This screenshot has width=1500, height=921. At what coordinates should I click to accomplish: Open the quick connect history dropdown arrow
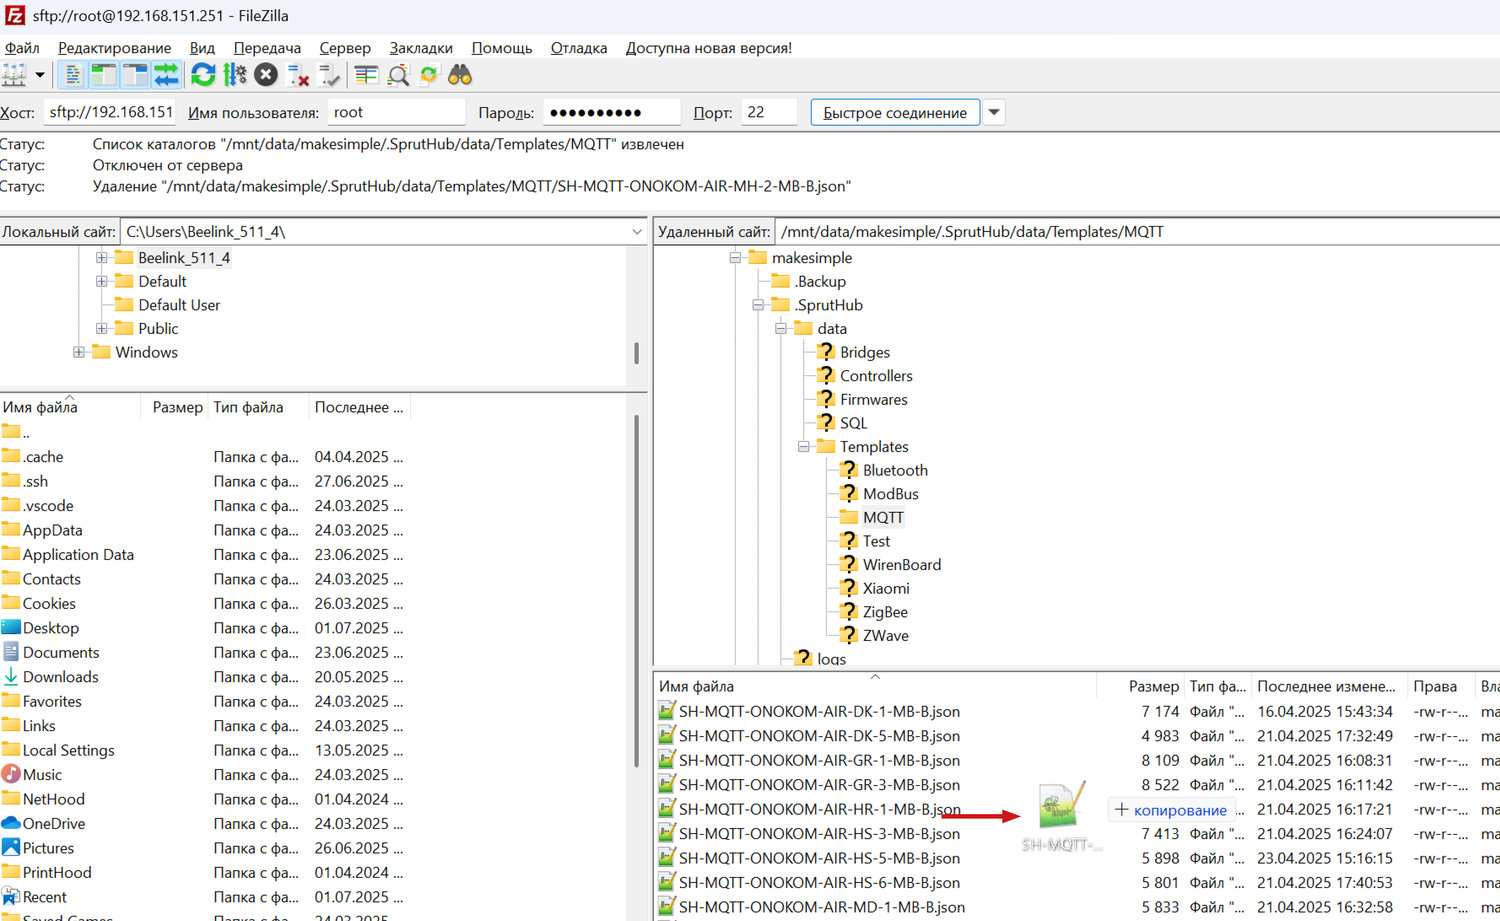[994, 112]
